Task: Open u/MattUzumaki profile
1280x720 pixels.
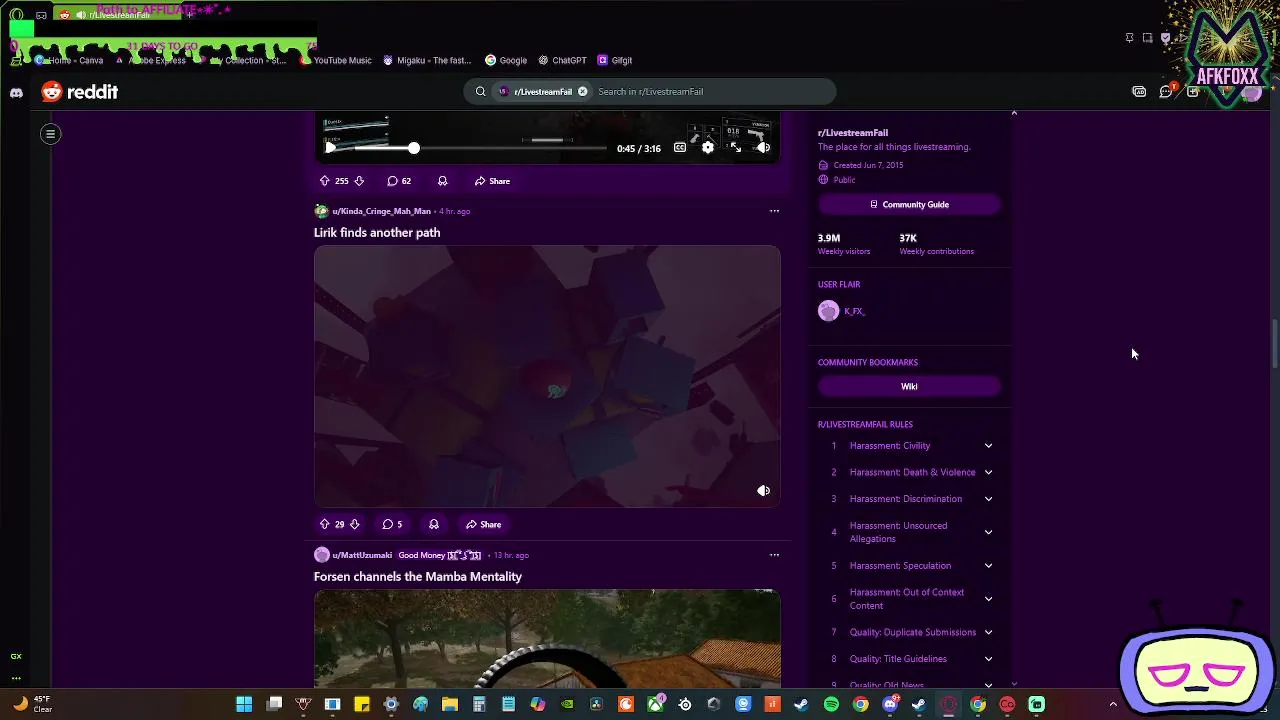Action: pos(362,555)
